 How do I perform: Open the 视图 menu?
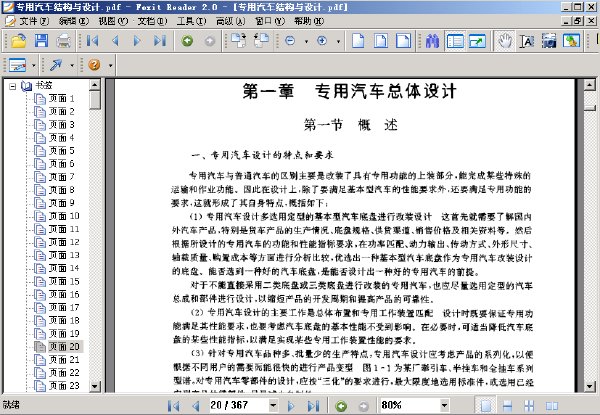tap(113, 21)
